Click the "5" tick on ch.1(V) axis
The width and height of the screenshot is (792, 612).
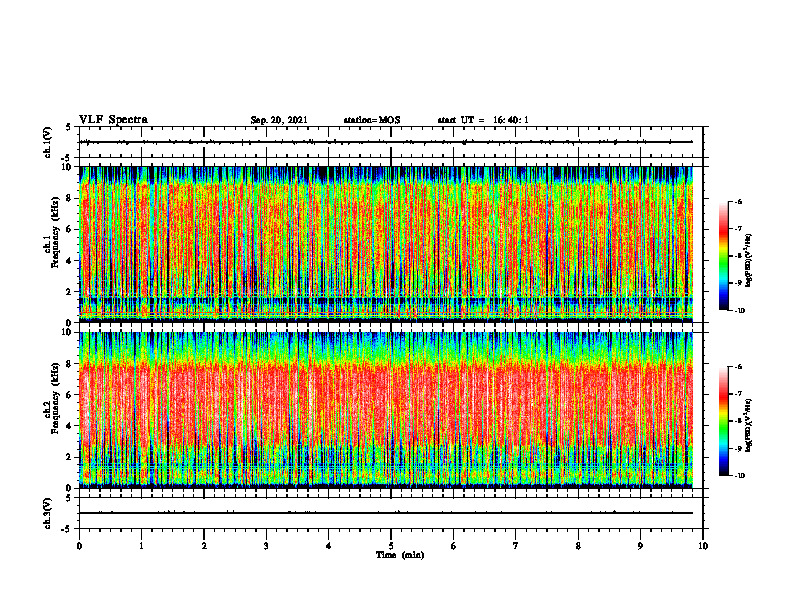click(68, 127)
